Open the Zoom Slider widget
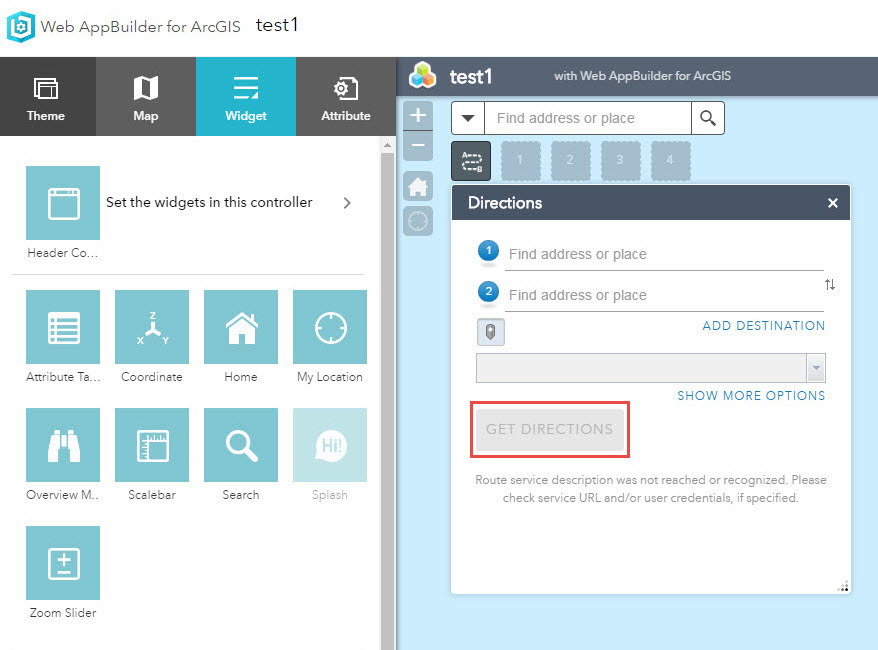This screenshot has height=650, width=878. [63, 563]
